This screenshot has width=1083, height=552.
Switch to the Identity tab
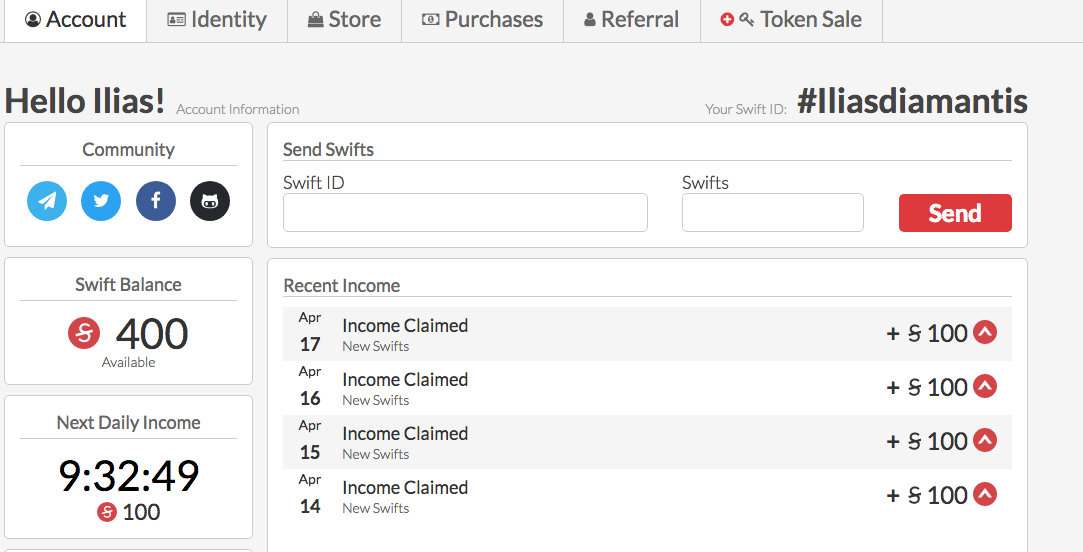pyautogui.click(x=217, y=20)
